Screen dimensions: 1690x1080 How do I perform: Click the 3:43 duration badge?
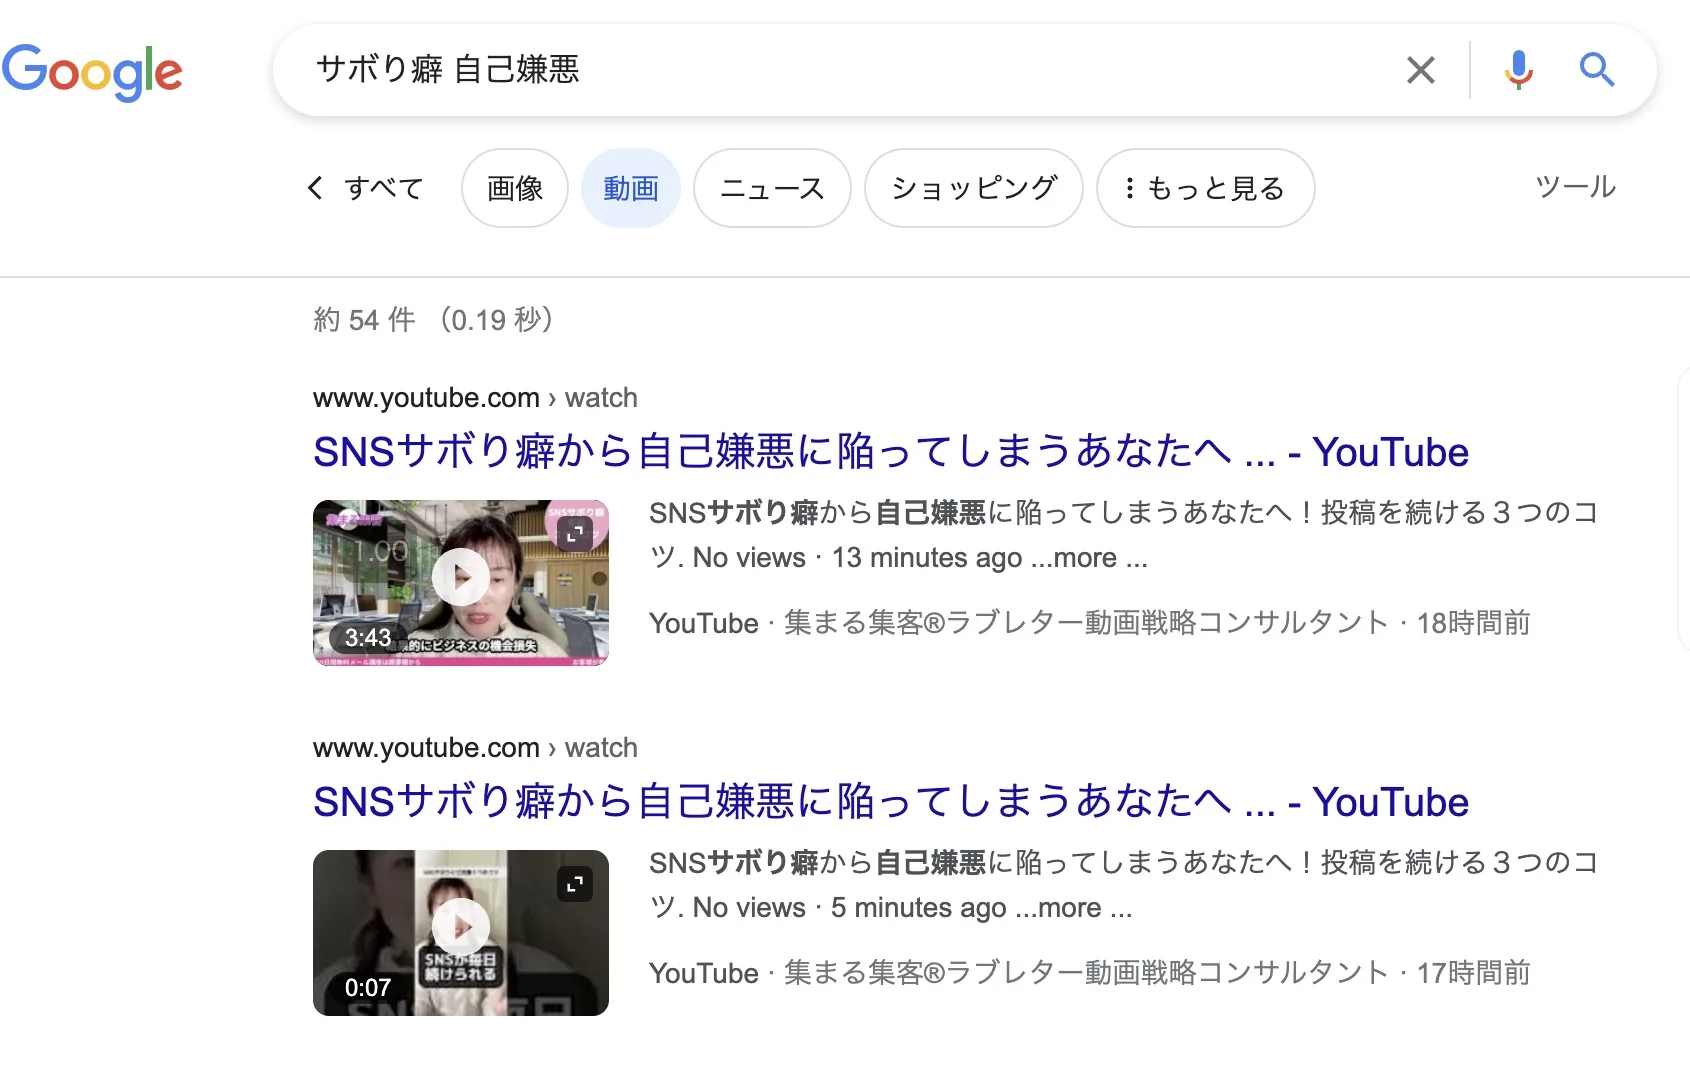(368, 637)
